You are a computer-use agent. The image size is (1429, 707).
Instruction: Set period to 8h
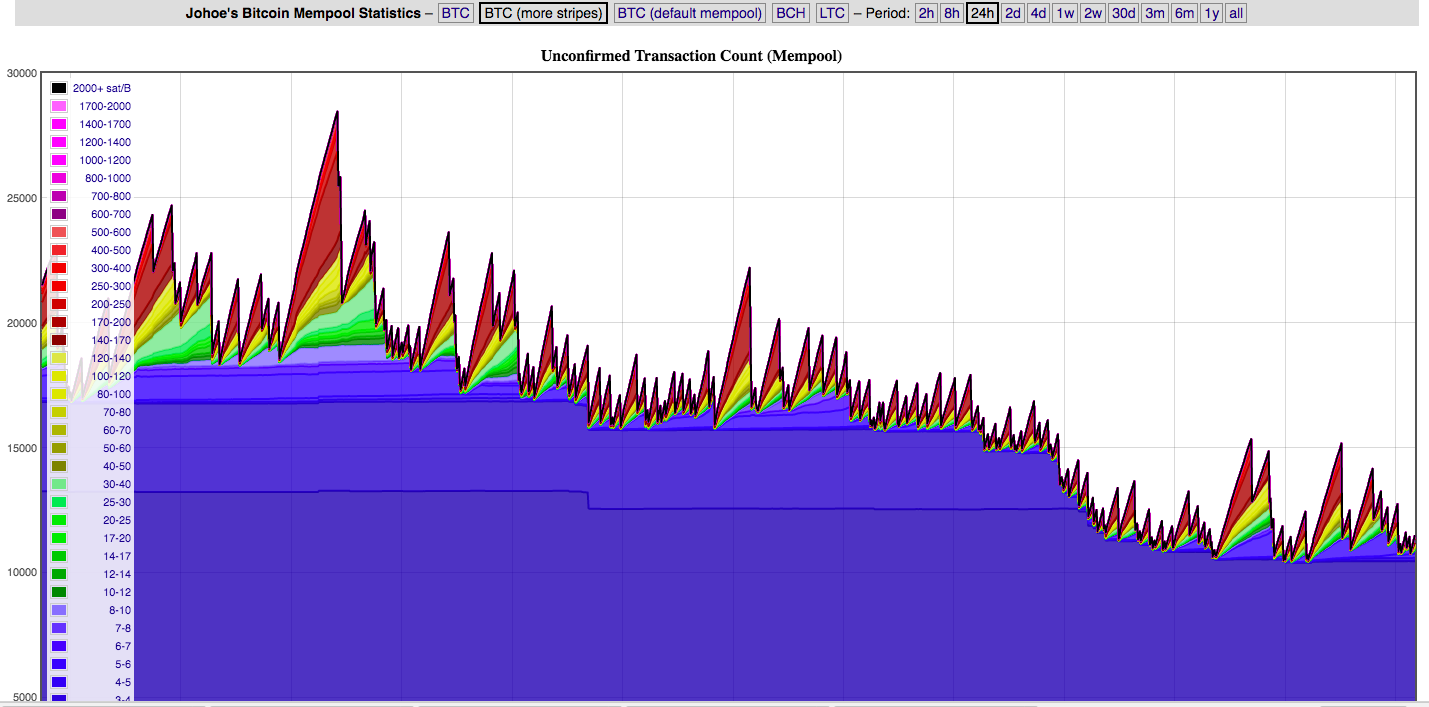click(x=952, y=13)
